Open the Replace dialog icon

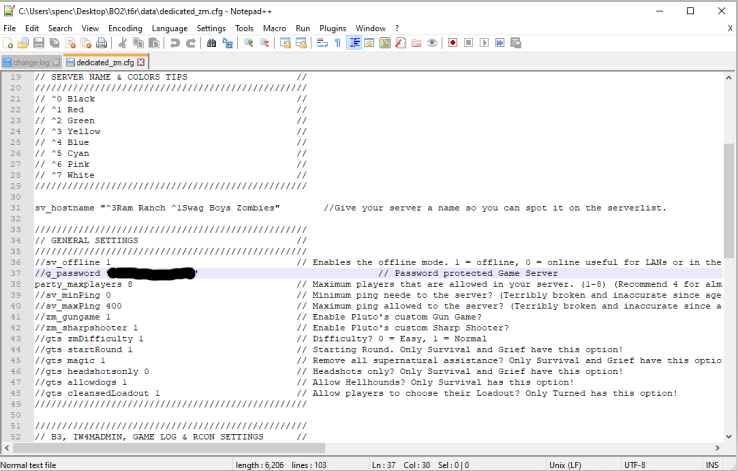pyautogui.click(x=227, y=43)
